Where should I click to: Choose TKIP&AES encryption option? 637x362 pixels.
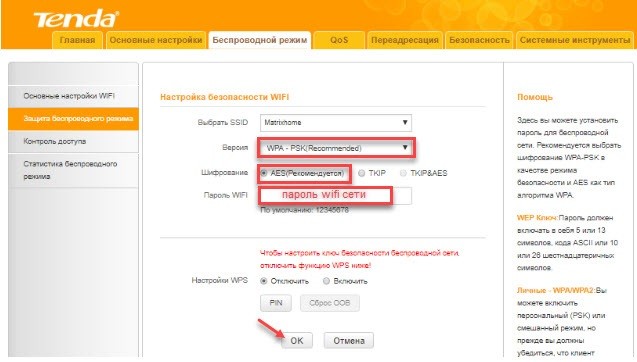coord(403,173)
